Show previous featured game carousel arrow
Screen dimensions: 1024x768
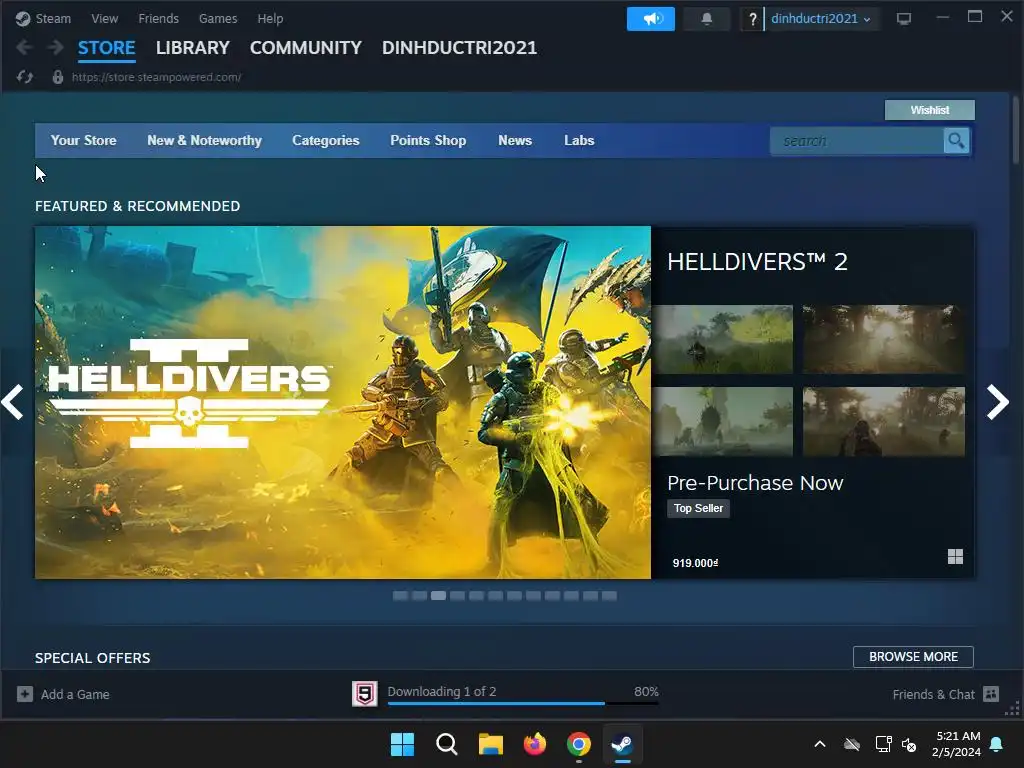[12, 402]
